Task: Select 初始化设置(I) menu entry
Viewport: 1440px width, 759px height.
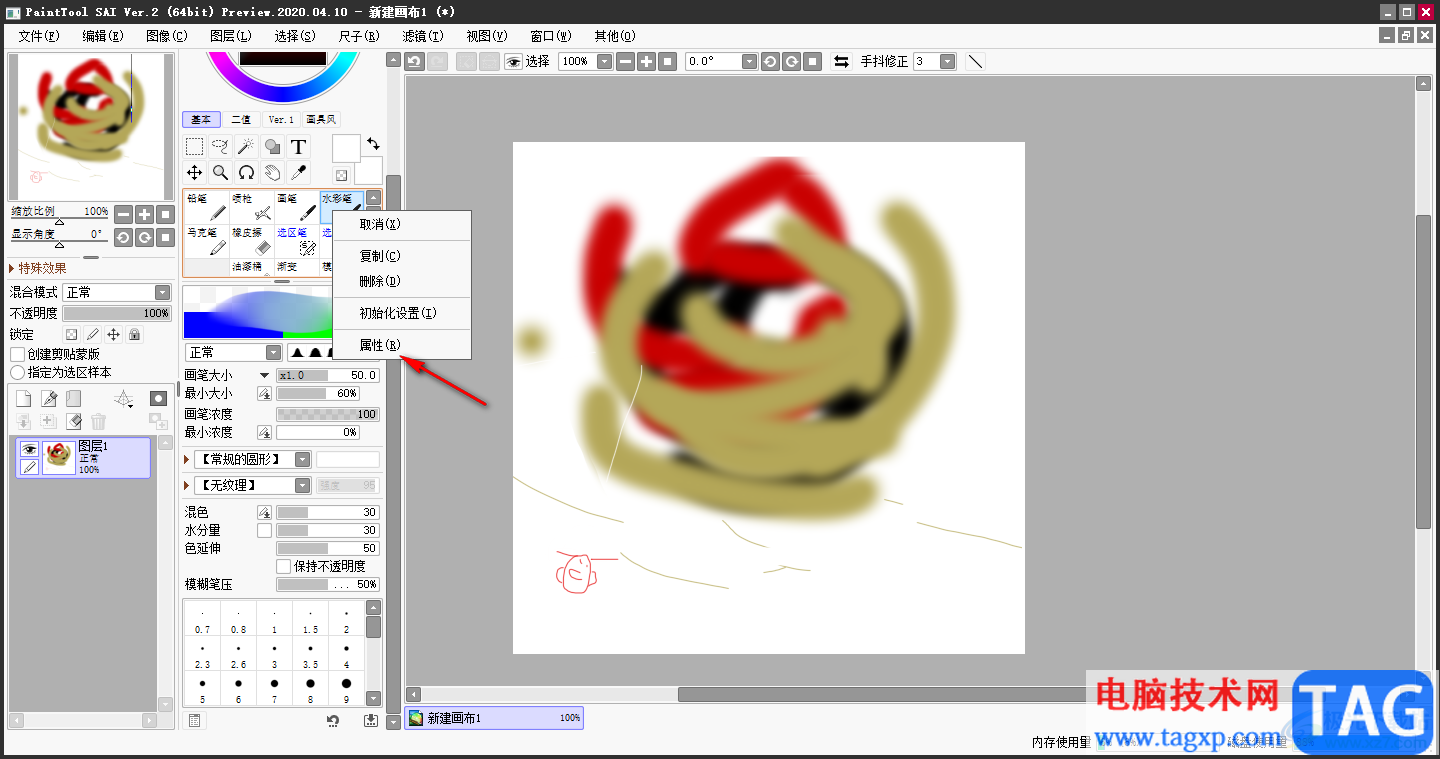Action: tap(398, 313)
